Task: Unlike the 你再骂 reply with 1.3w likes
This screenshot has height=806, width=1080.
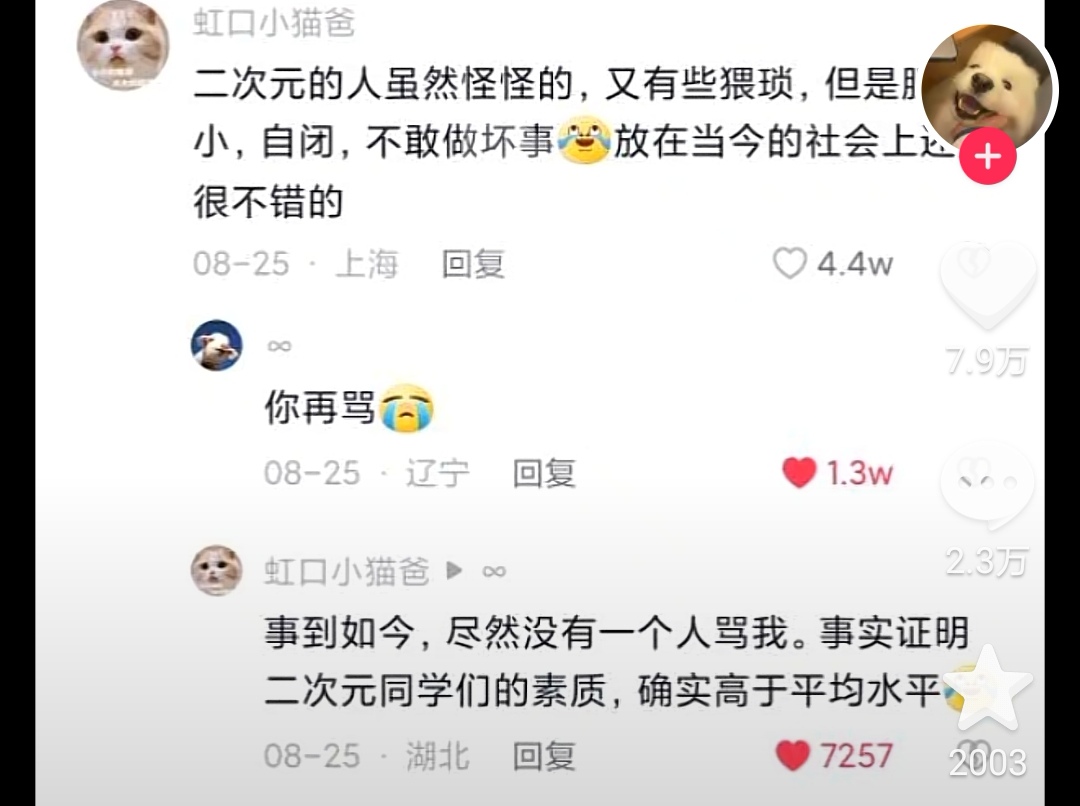Action: (799, 473)
